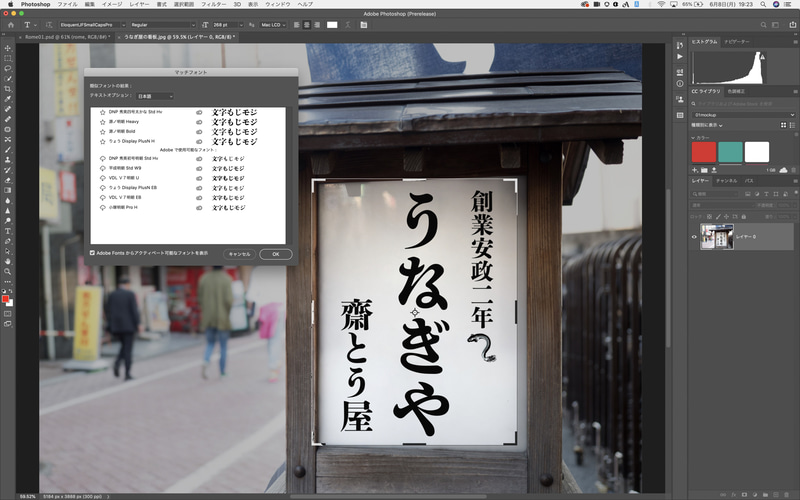Select the Crop tool
This screenshot has height=500, width=800.
tap(8, 89)
